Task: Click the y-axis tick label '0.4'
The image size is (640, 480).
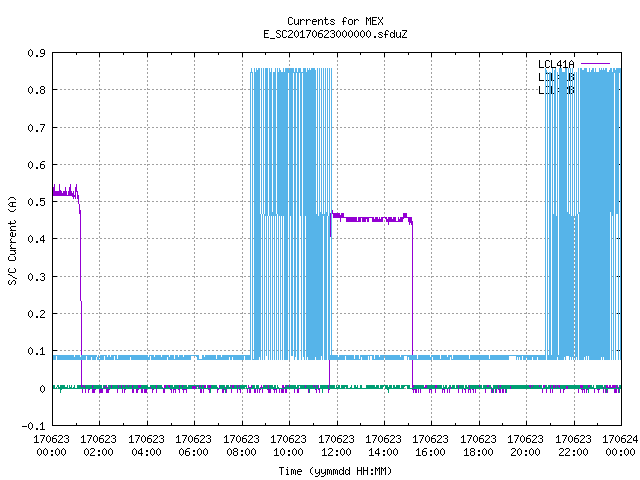Action: (37, 239)
